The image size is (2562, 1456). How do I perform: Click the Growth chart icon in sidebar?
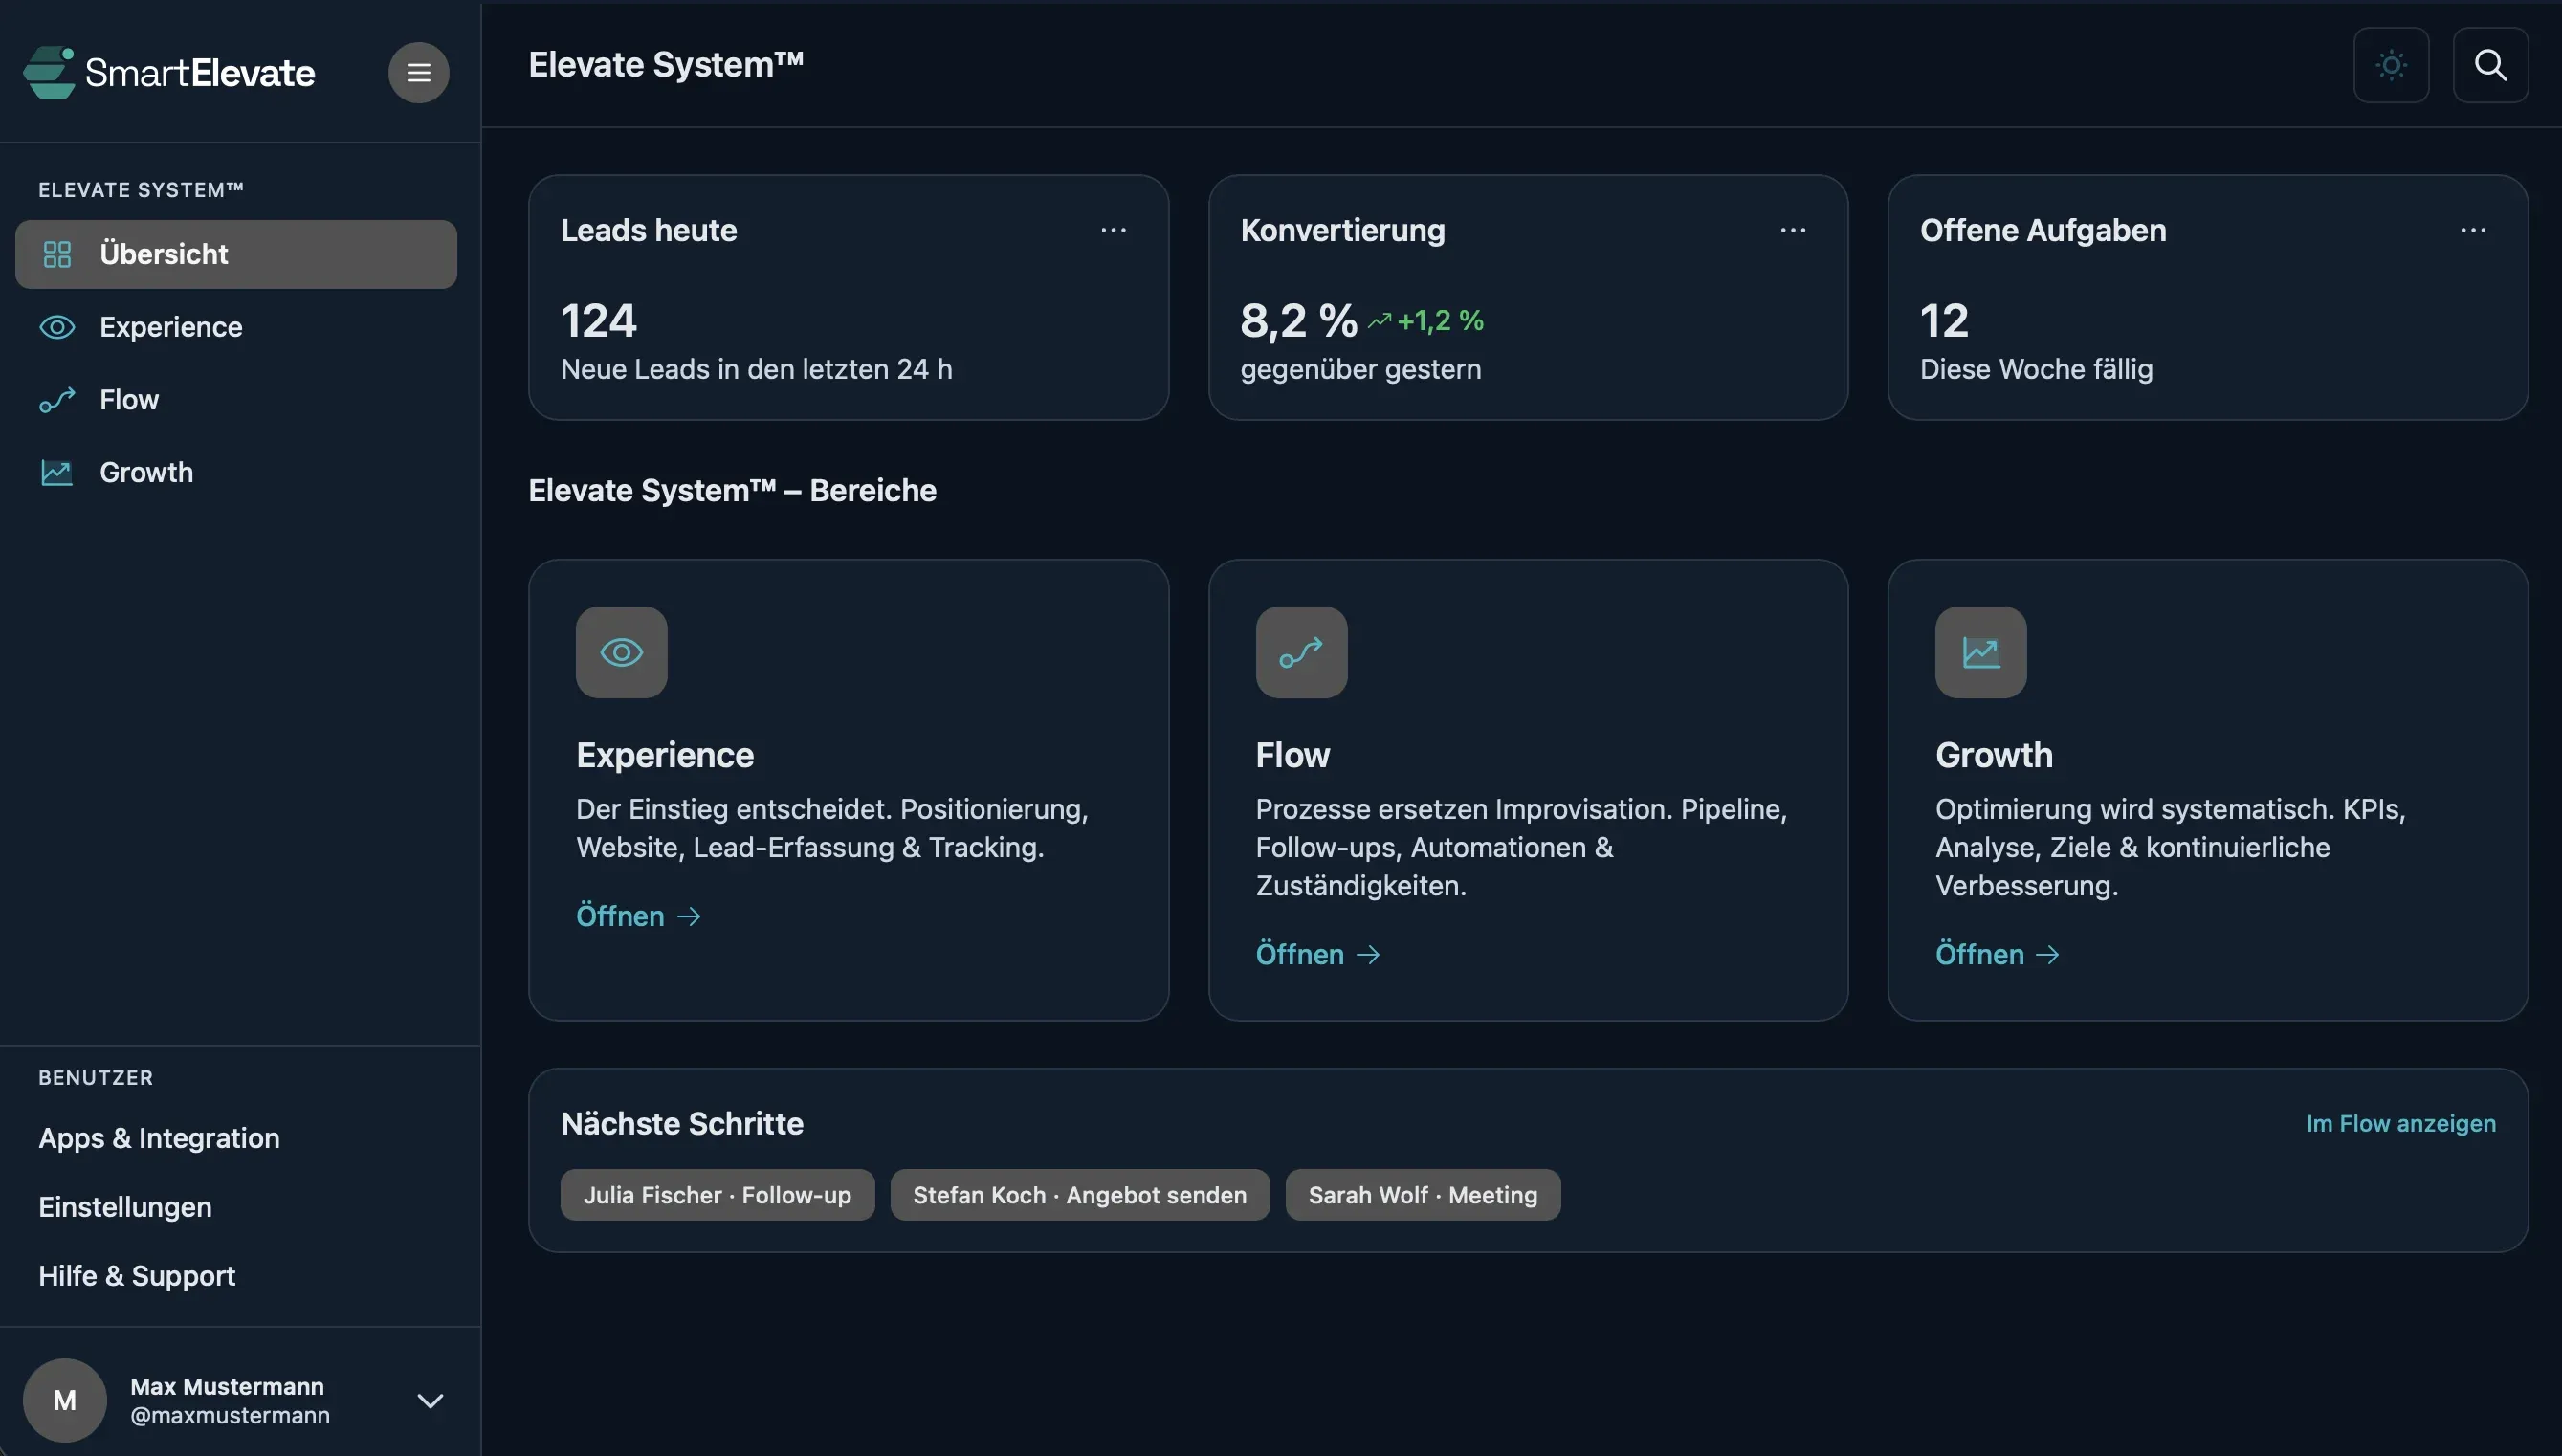tap(57, 472)
